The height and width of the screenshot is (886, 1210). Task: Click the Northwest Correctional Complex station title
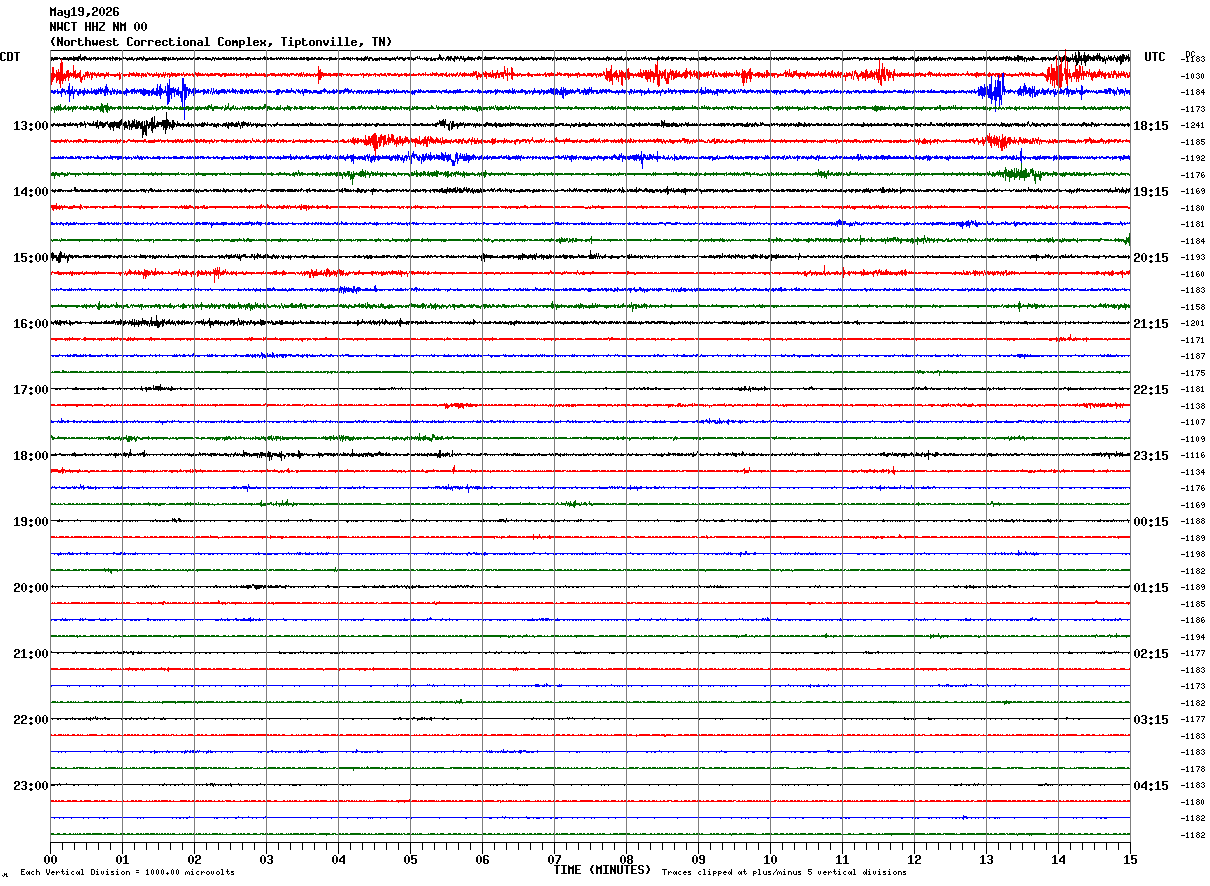[x=221, y=42]
